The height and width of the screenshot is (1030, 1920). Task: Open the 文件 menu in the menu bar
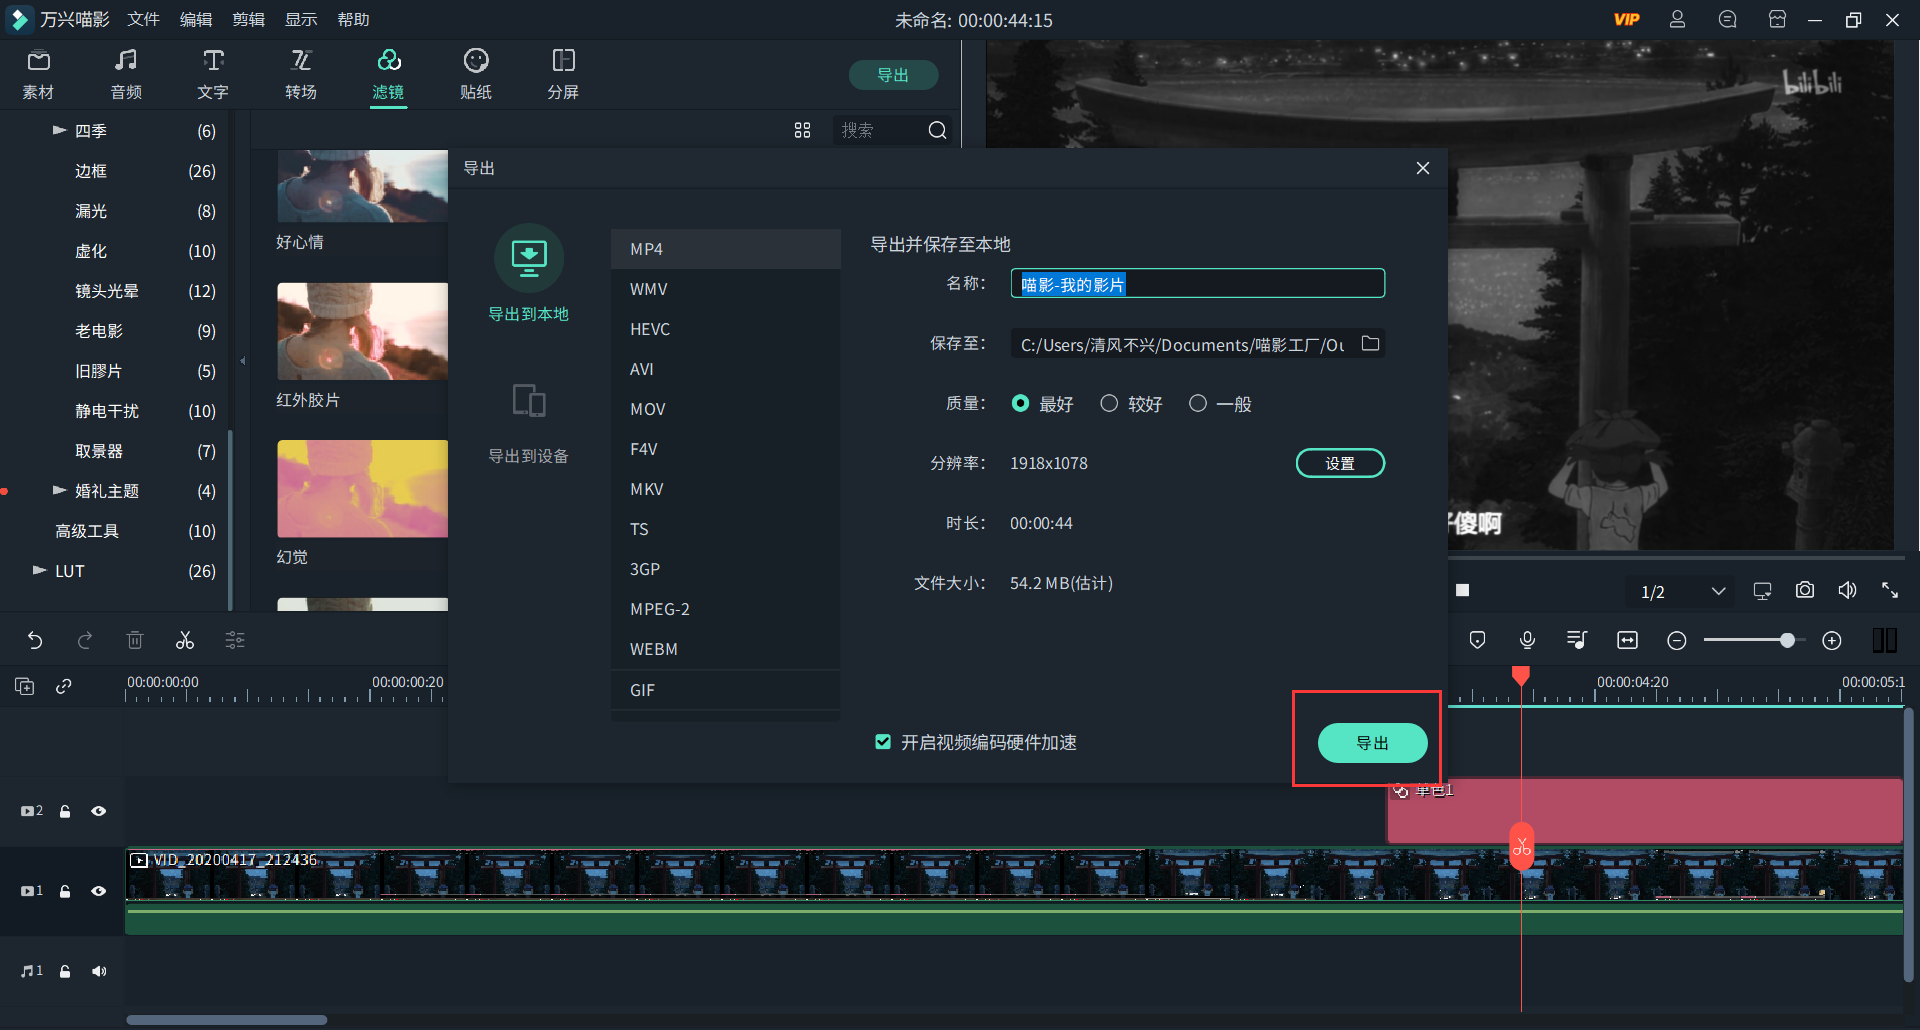pyautogui.click(x=143, y=20)
